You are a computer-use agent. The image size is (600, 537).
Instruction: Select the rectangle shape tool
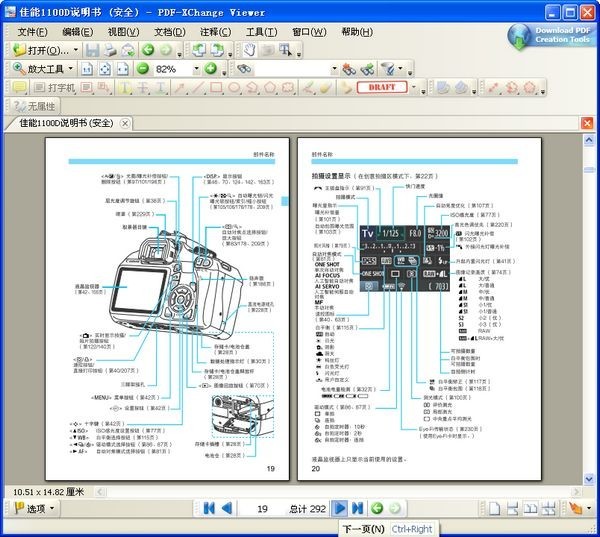[216, 88]
